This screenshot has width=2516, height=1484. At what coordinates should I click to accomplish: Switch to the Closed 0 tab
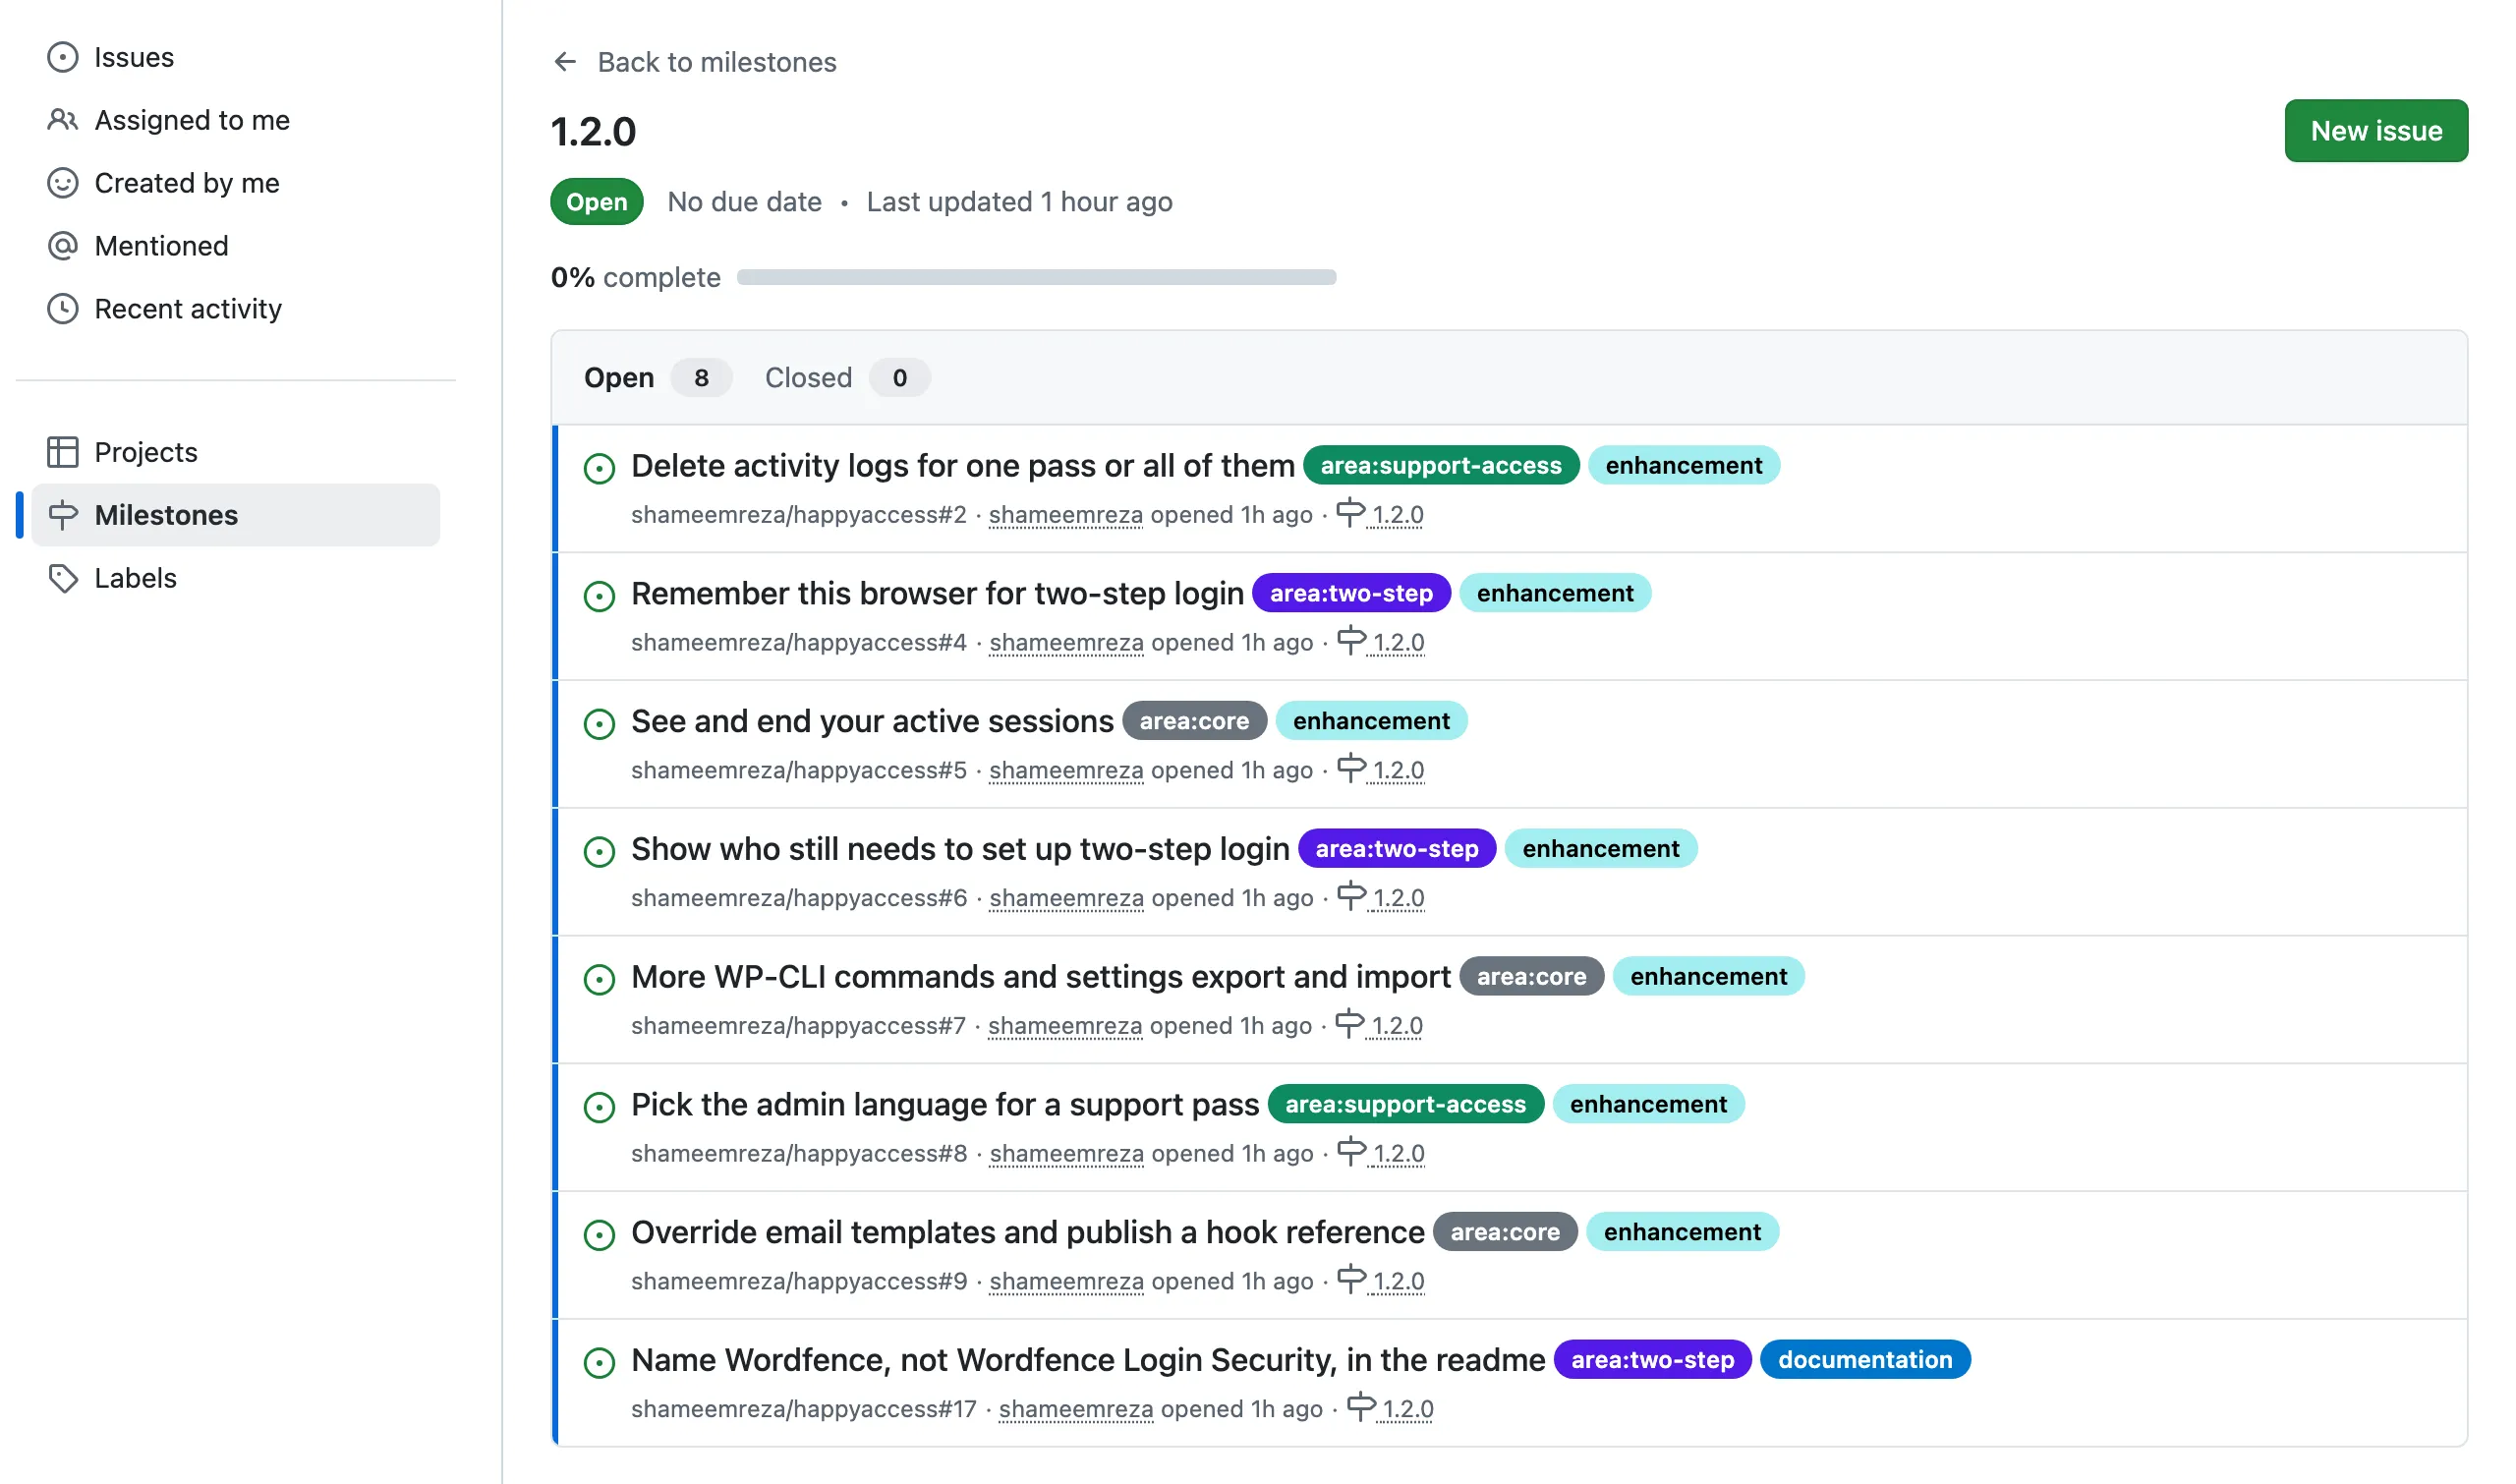point(847,378)
